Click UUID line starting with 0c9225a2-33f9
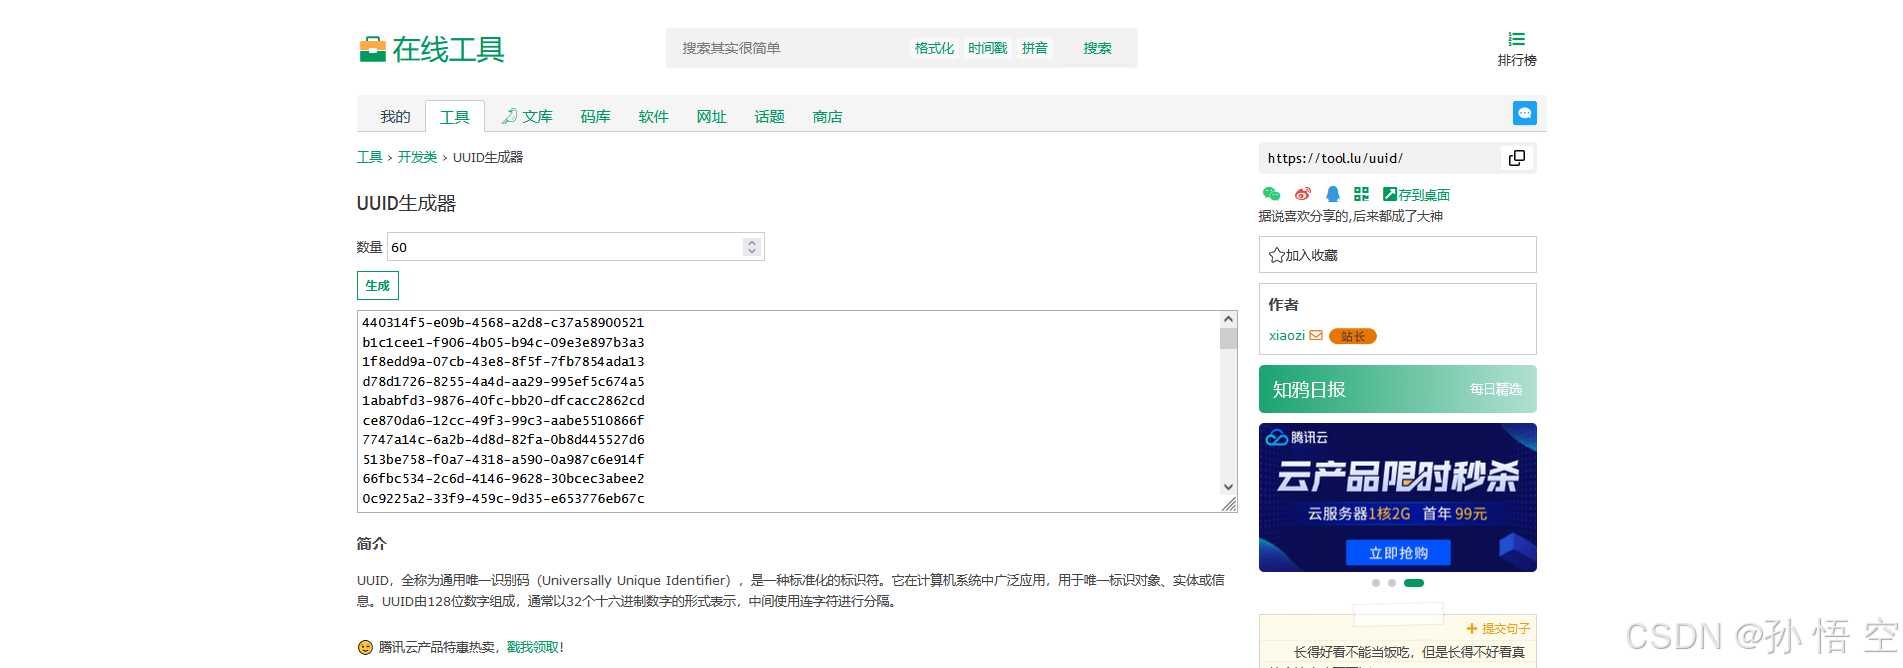The height and width of the screenshot is (668, 1903). pos(503,498)
